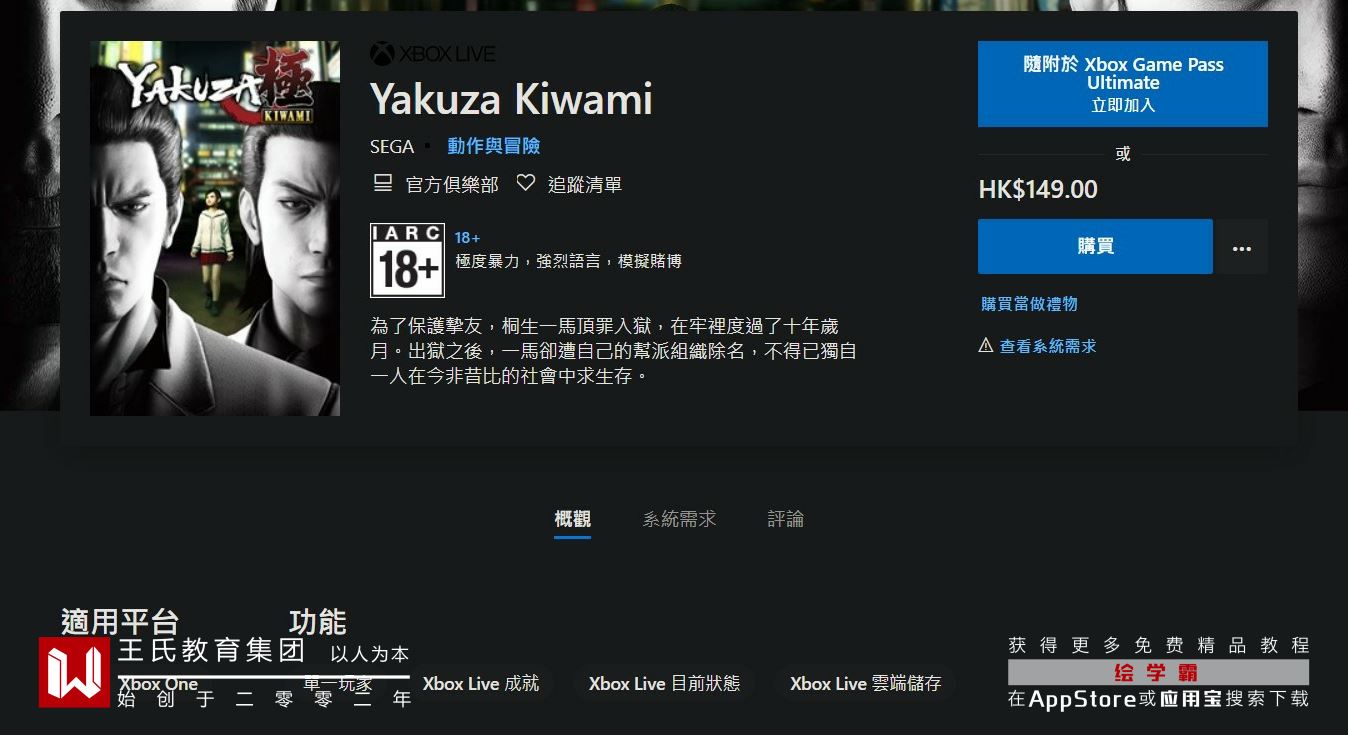Viewport: 1348px width, 735px height.
Task: Toggle the wishlist heart icon
Action: click(x=526, y=183)
